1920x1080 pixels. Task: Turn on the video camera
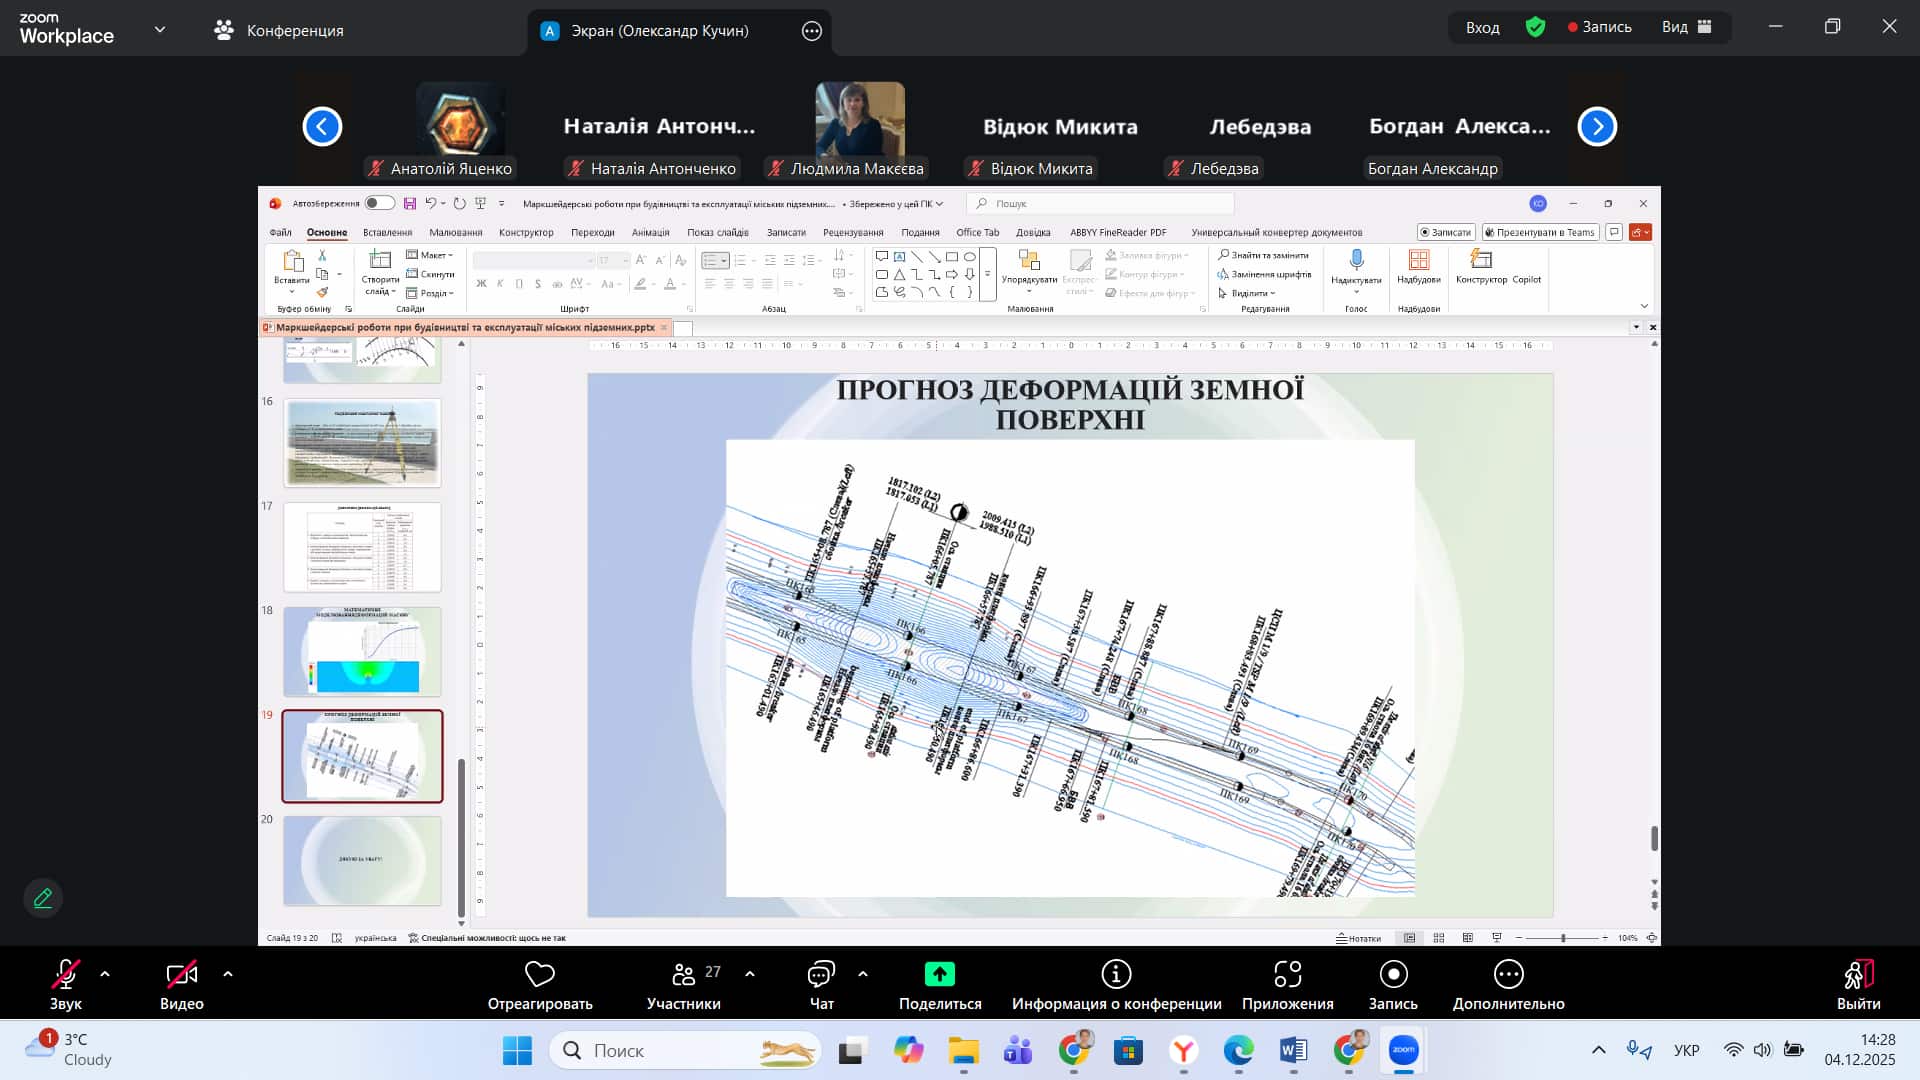point(181,974)
